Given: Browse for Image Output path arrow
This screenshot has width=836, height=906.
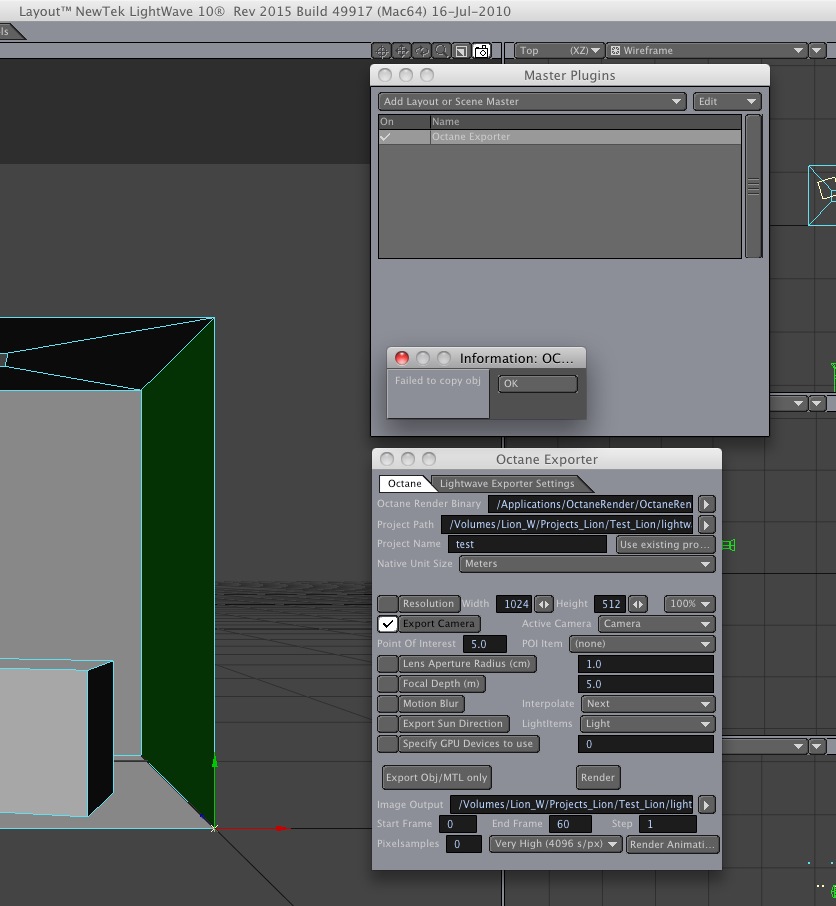Looking at the screenshot, I should click(706, 804).
